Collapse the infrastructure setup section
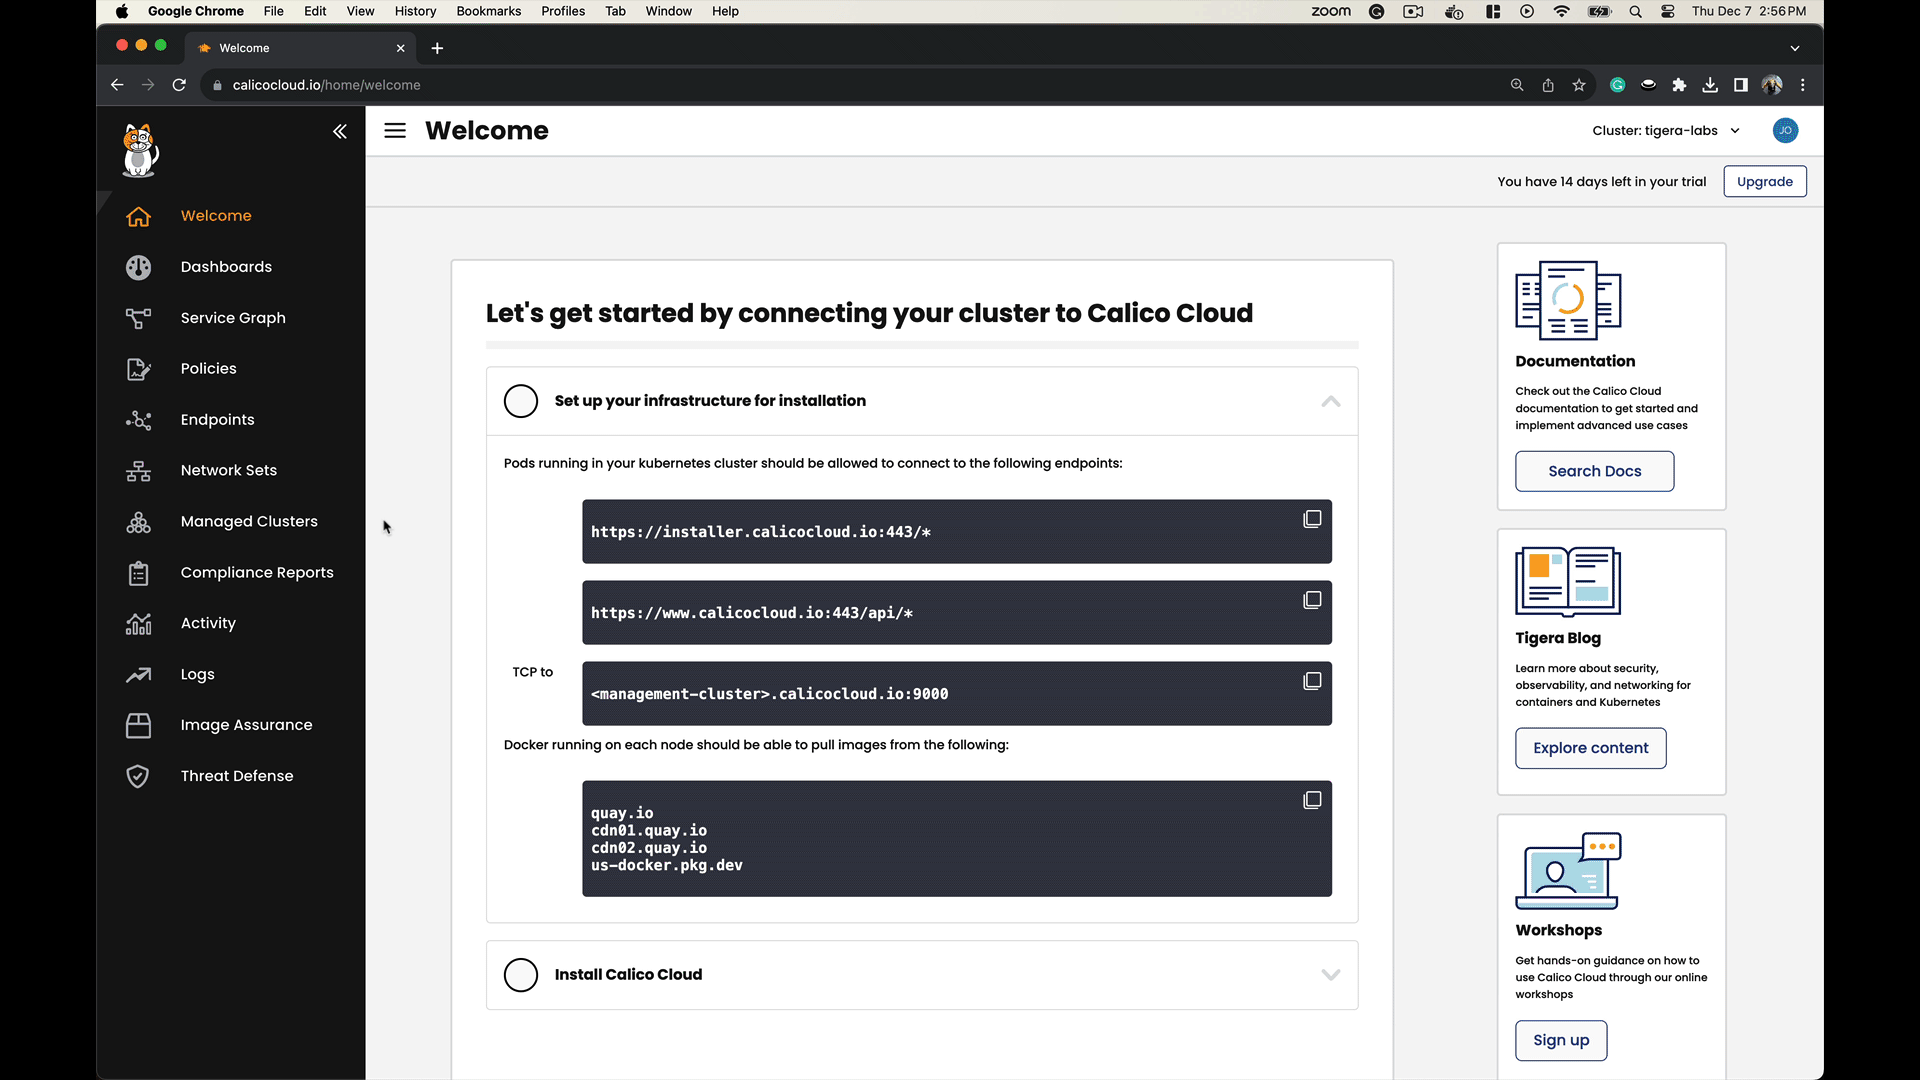Screen dimensions: 1920x1080 1330,401
